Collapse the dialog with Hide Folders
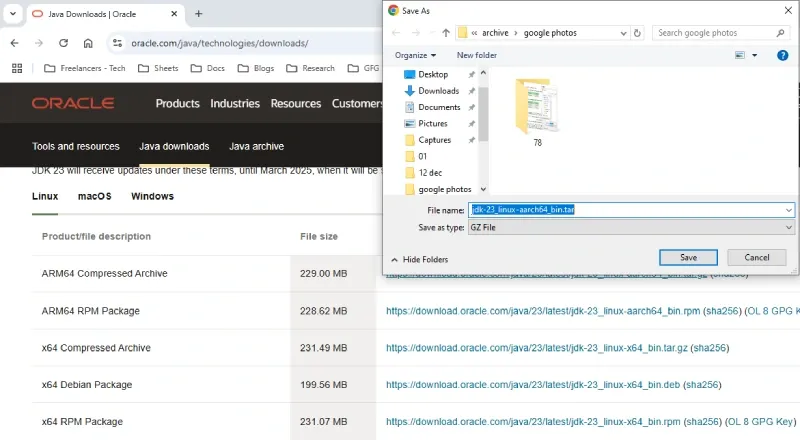Viewport: 800px width, 440px height. (419, 259)
